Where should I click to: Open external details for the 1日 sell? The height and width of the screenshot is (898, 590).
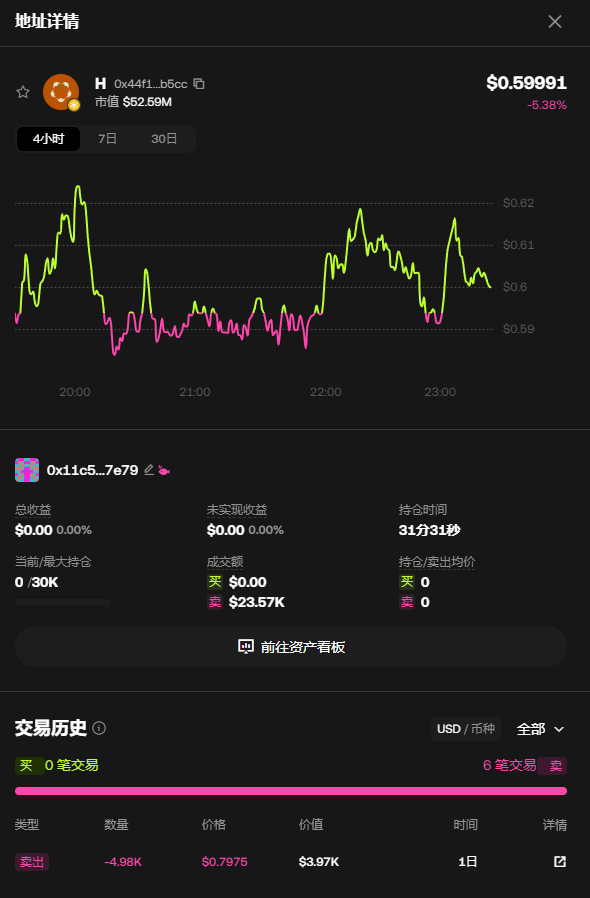(x=560, y=861)
